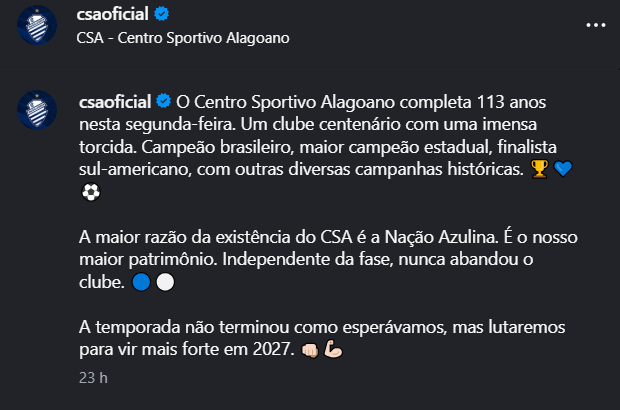Click the paragraph about Nação Azulina
This screenshot has height=410, width=620.
[328, 260]
